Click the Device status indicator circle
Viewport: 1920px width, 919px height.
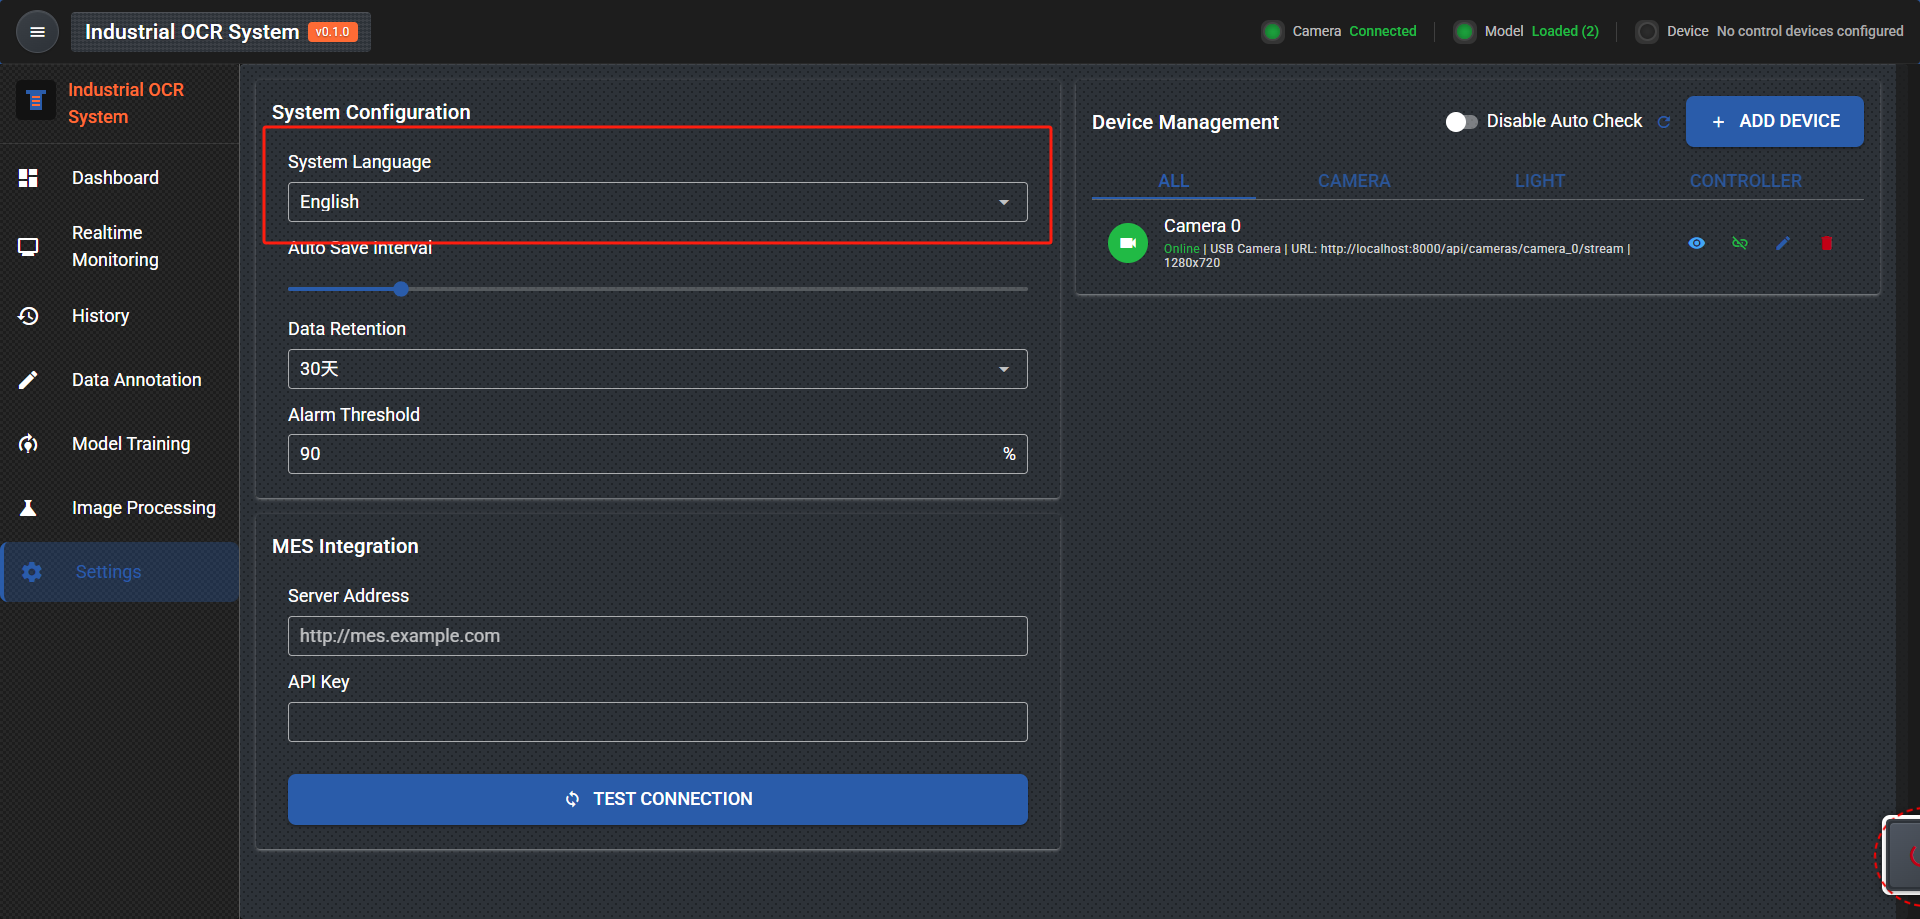pyautogui.click(x=1647, y=32)
